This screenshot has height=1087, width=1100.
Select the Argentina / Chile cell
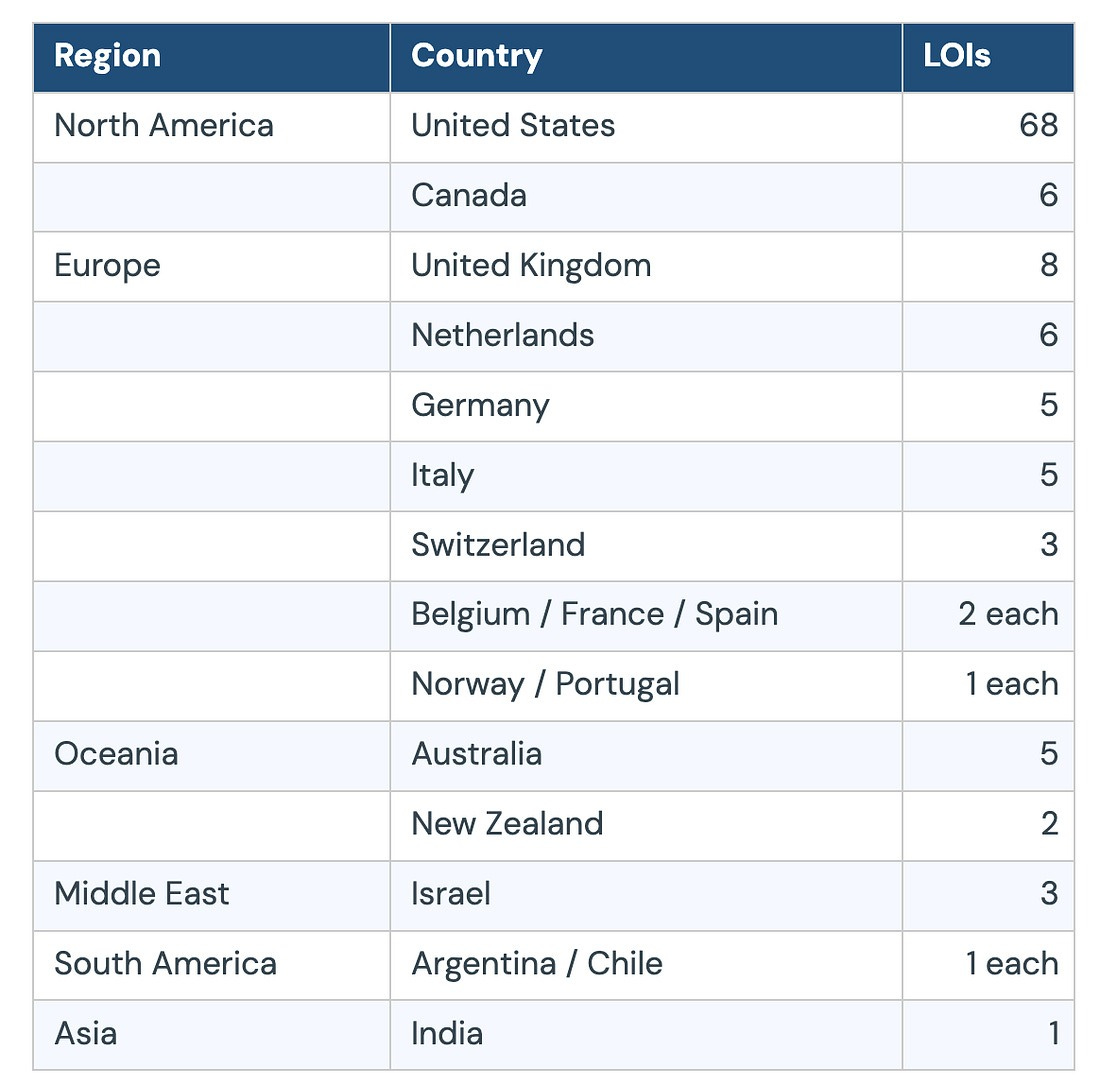(646, 965)
